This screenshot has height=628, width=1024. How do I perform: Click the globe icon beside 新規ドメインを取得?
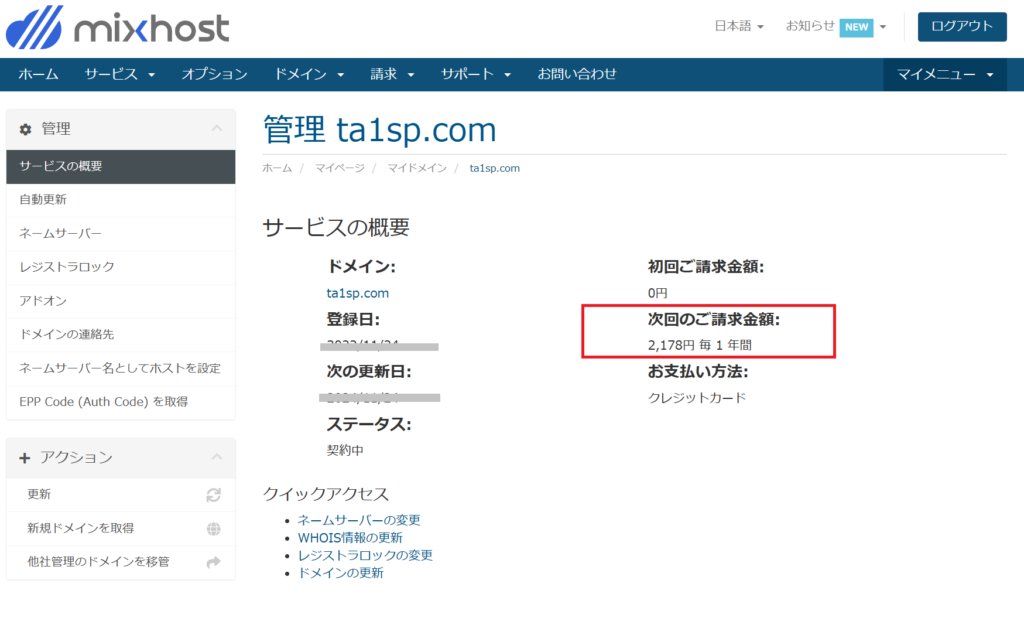[213, 528]
